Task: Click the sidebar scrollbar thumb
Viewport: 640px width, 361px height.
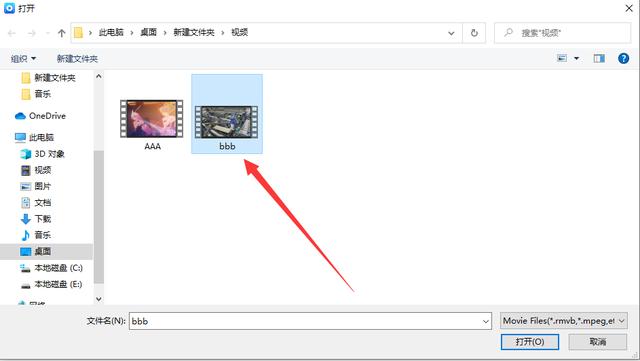Action: point(98,217)
